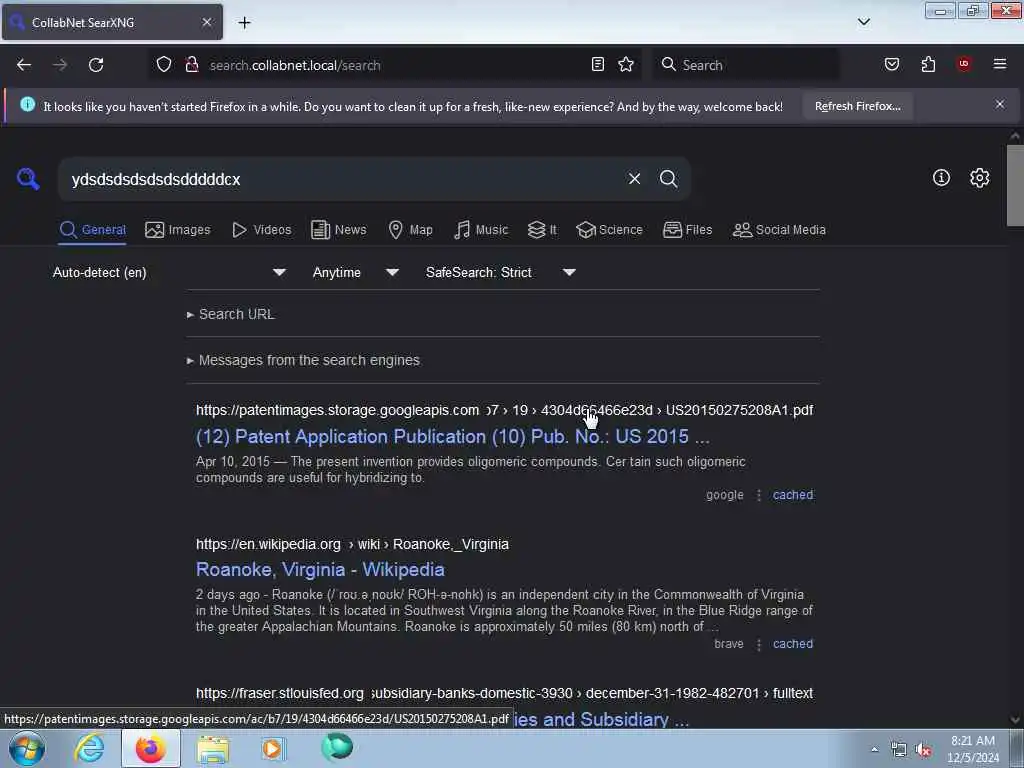Click the green round taskbar application icon
This screenshot has width=1024, height=768.
click(x=337, y=747)
